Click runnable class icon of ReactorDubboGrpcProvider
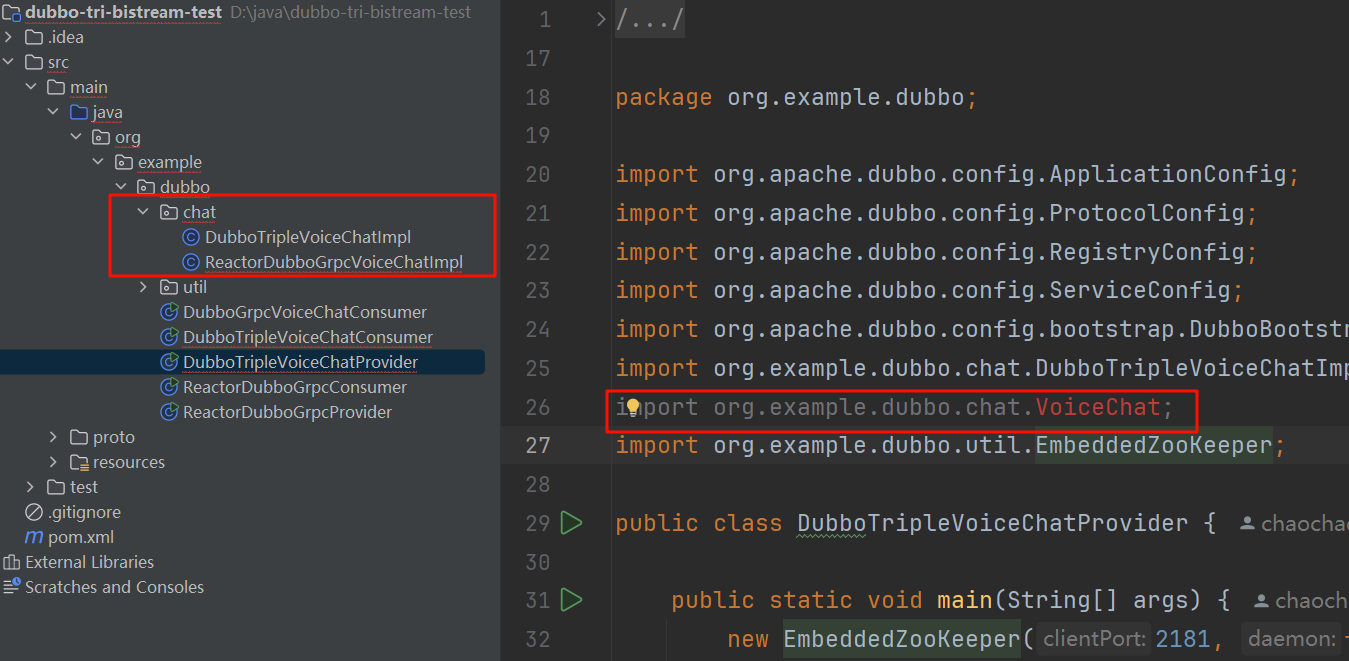 pos(169,413)
